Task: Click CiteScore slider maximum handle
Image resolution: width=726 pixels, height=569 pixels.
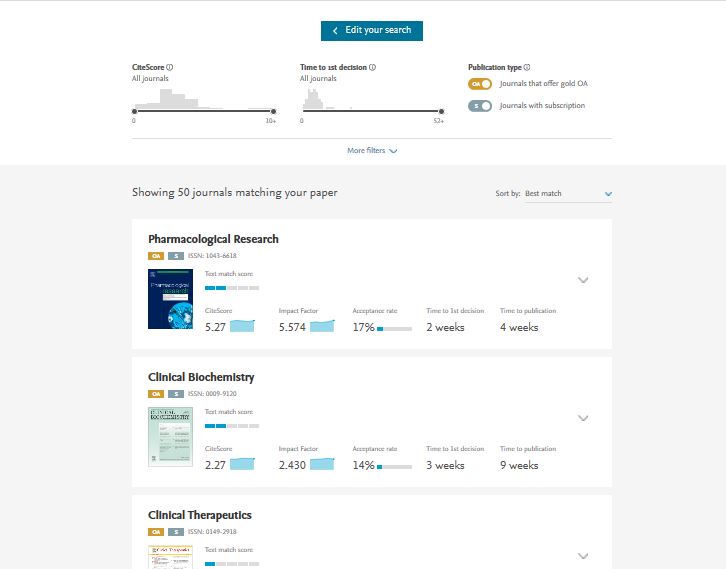Action: 274,111
